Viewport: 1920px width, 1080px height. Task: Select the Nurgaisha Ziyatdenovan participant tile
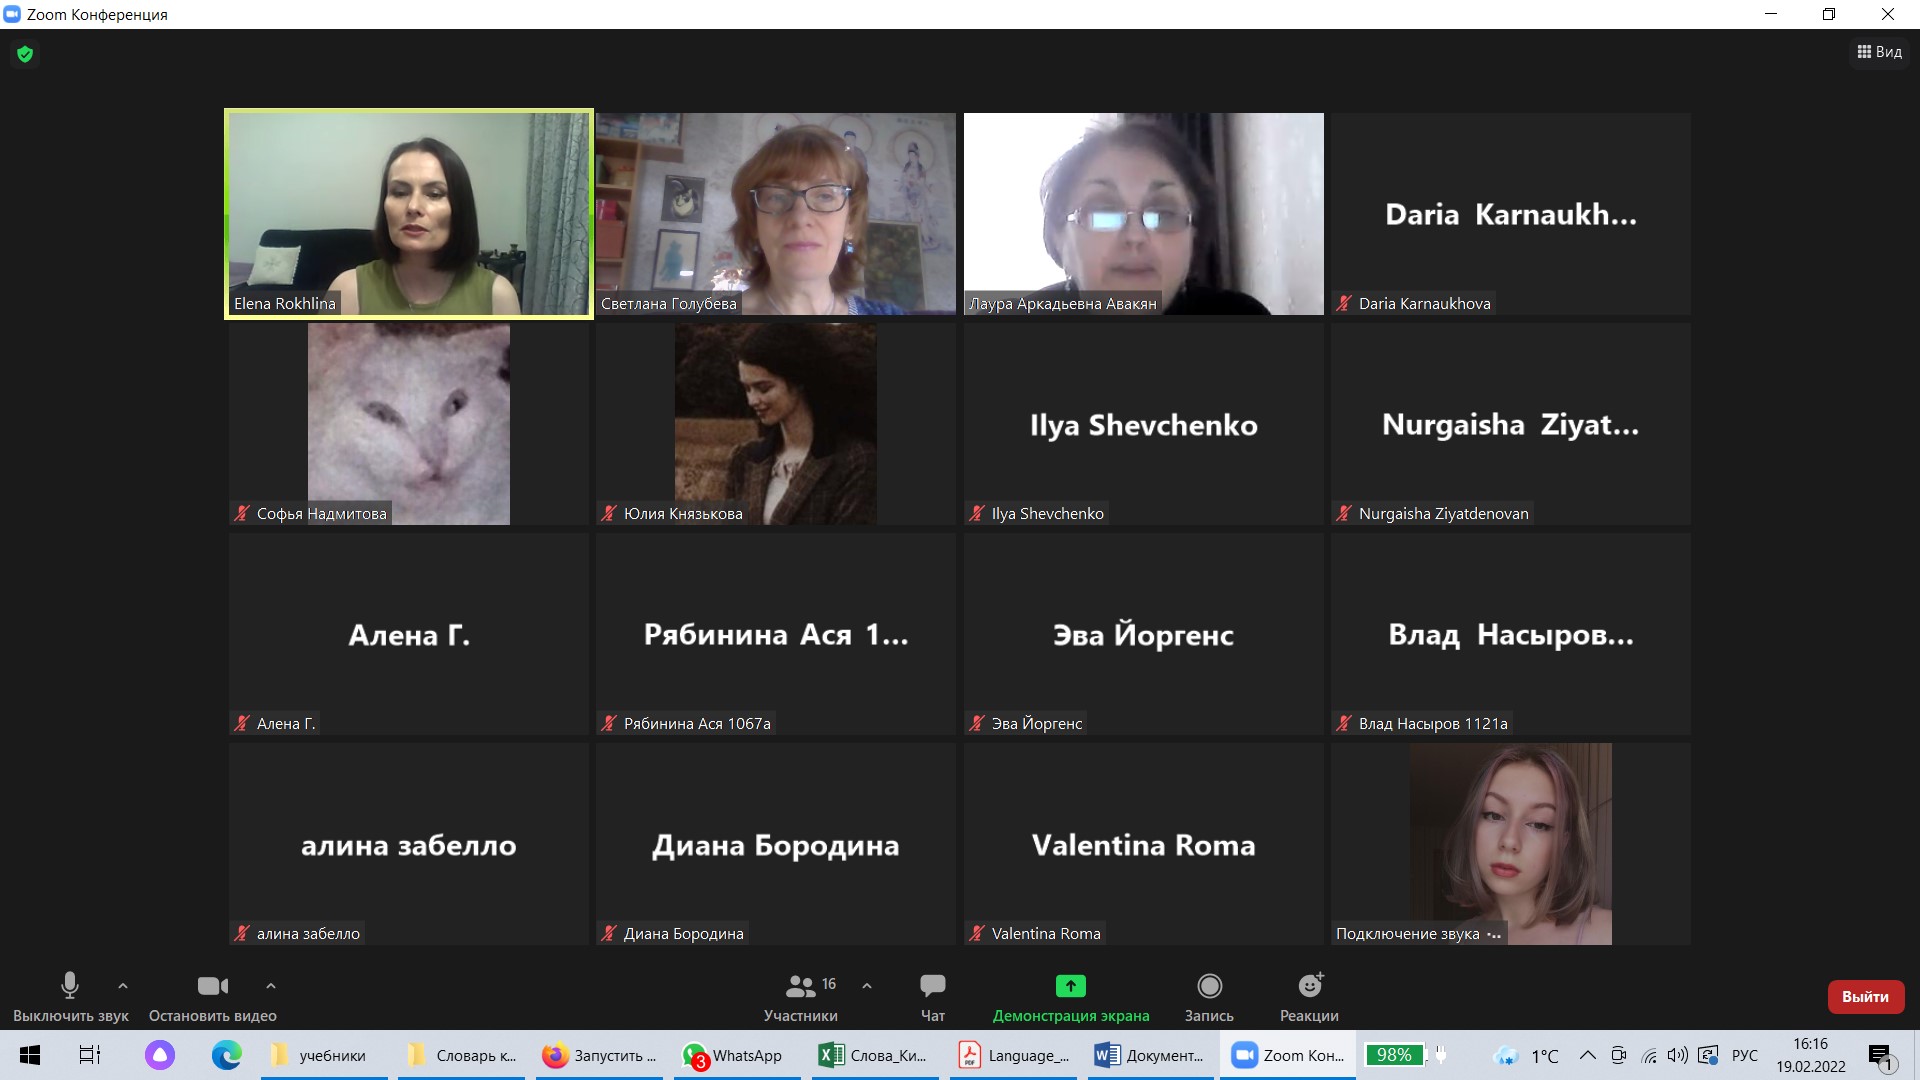[x=1510, y=424]
